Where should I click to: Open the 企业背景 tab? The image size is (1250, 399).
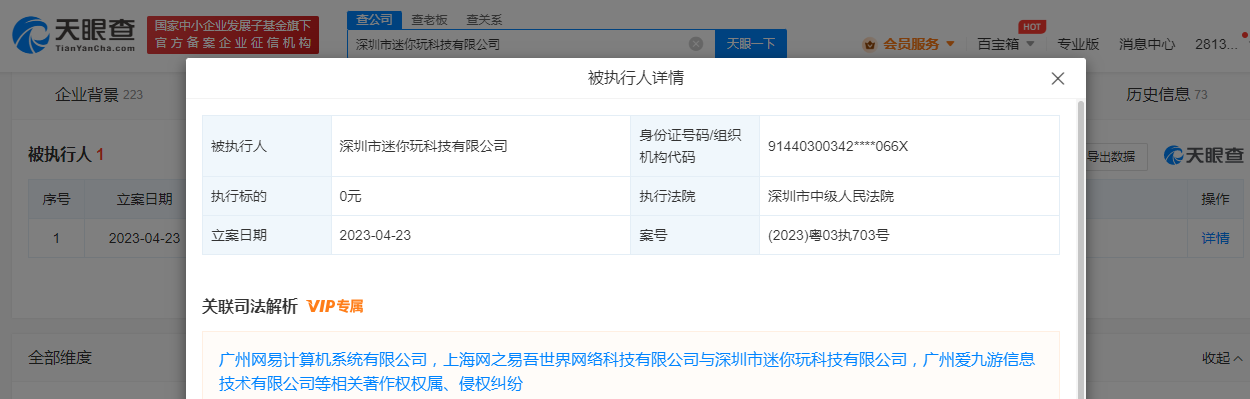click(99, 95)
